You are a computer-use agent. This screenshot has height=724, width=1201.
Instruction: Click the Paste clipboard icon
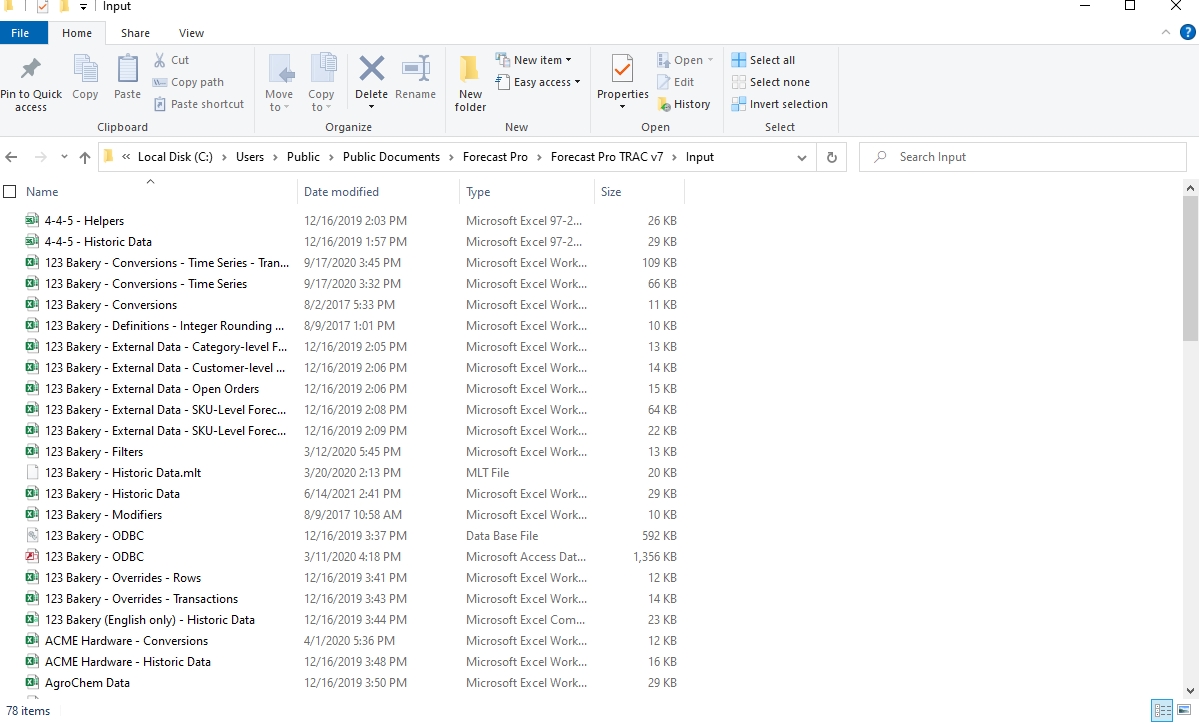pyautogui.click(x=128, y=69)
